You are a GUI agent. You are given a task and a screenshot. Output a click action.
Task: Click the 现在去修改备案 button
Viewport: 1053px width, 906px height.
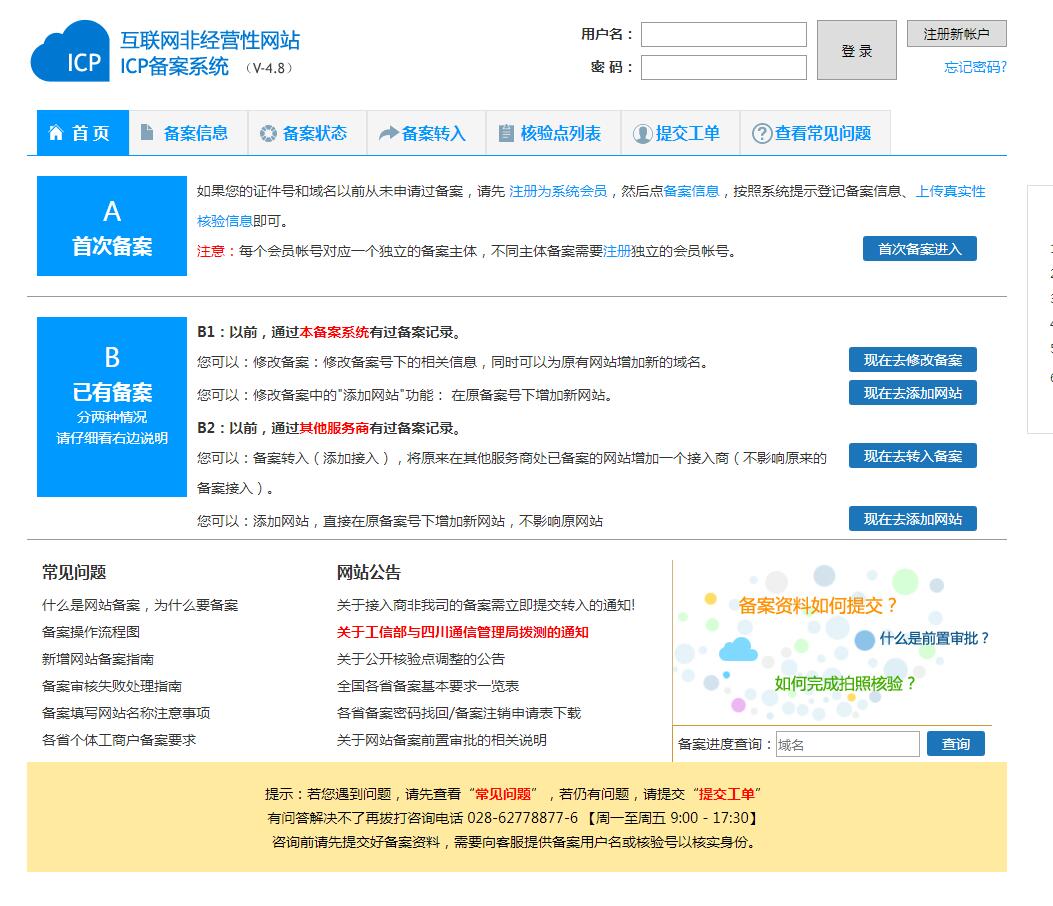913,360
